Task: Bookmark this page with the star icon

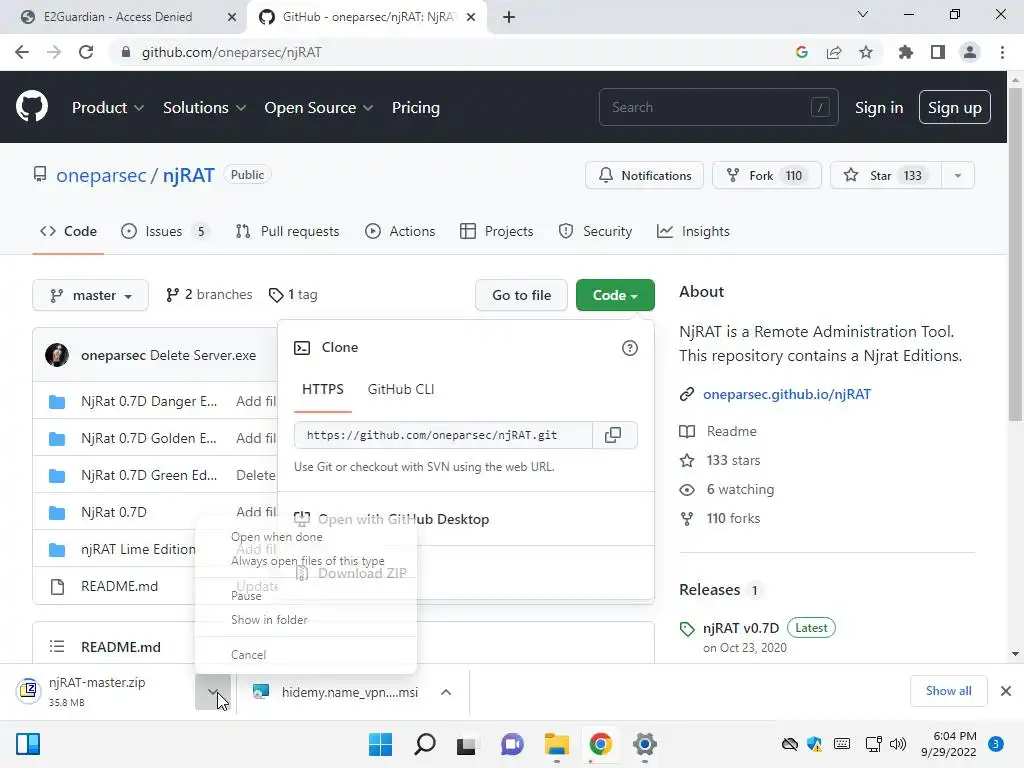Action: pyautogui.click(x=866, y=52)
